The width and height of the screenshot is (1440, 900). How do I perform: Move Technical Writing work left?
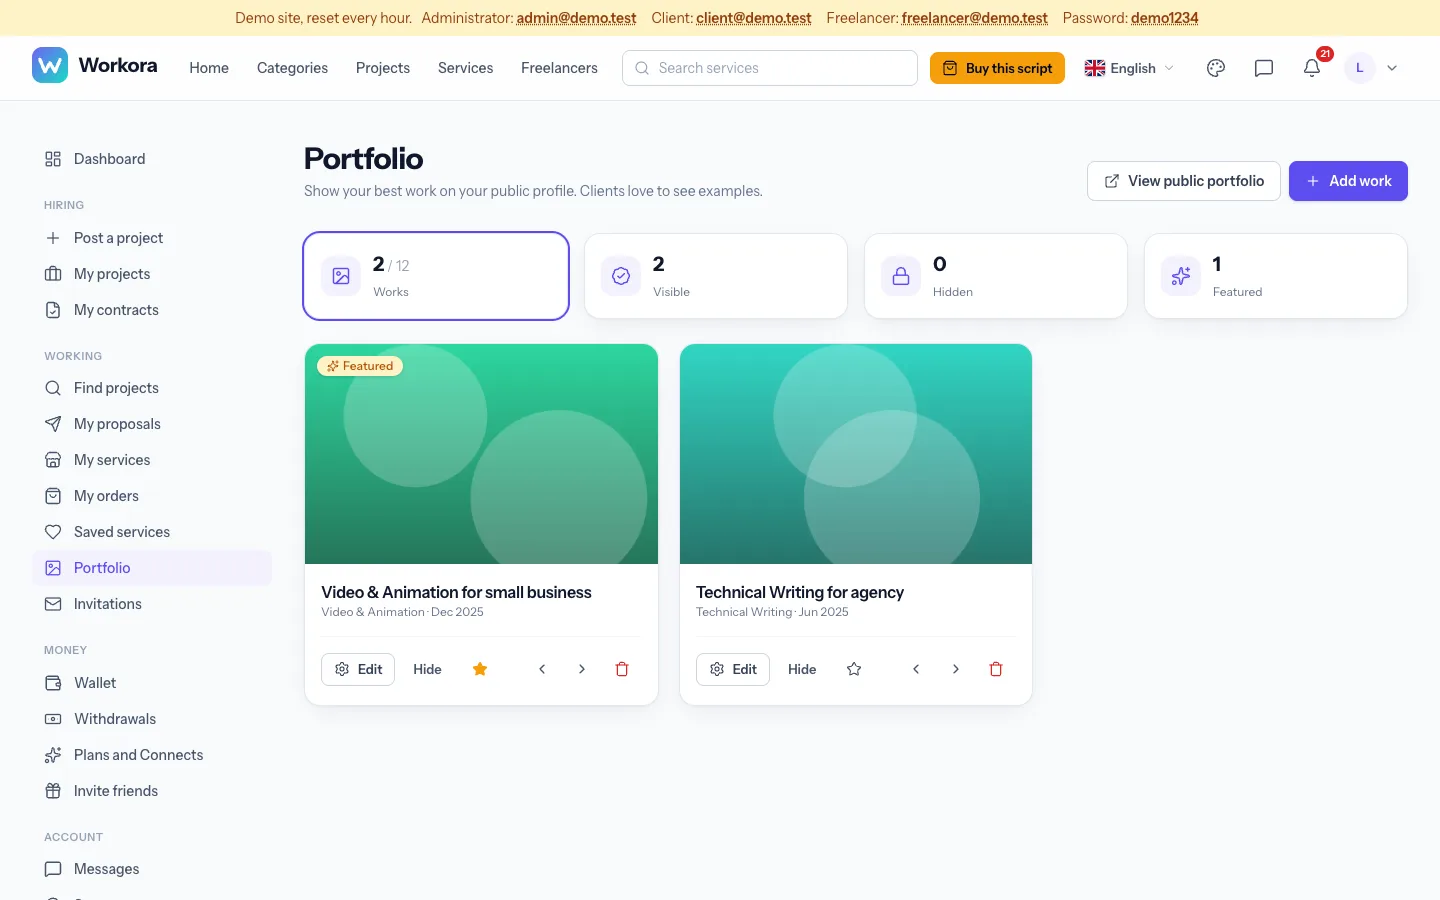[x=916, y=669]
